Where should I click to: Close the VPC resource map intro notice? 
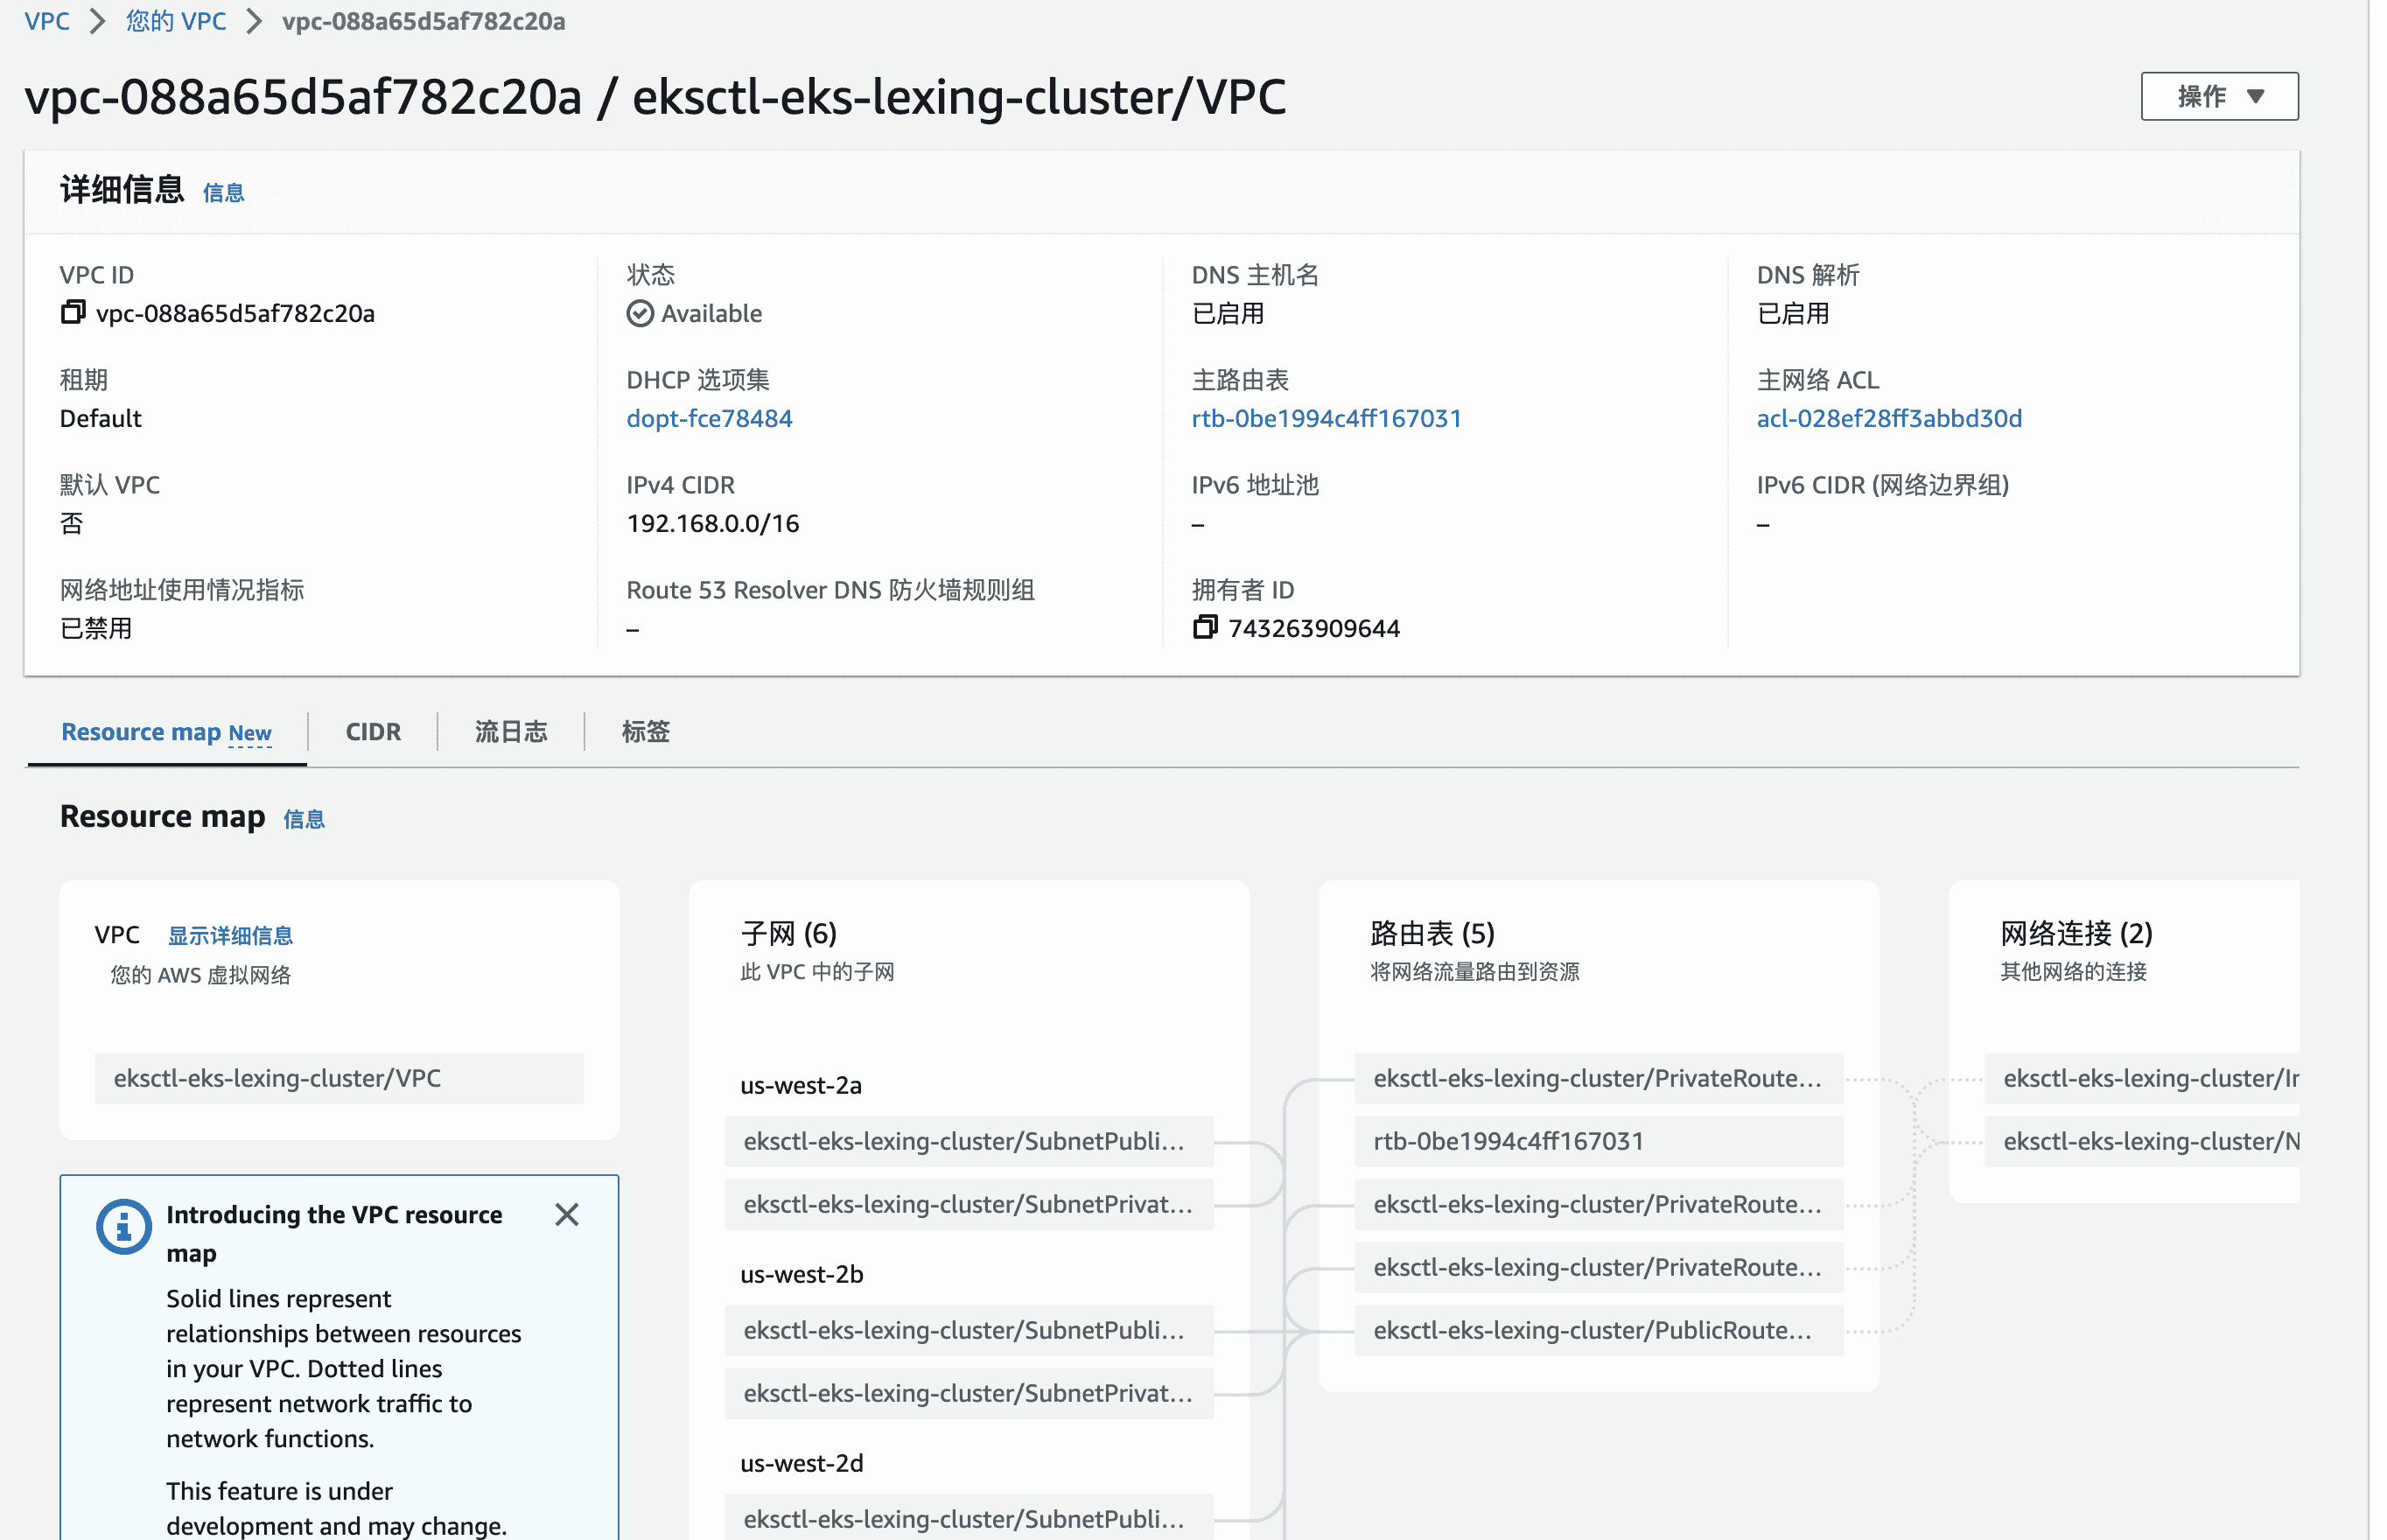pos(567,1215)
